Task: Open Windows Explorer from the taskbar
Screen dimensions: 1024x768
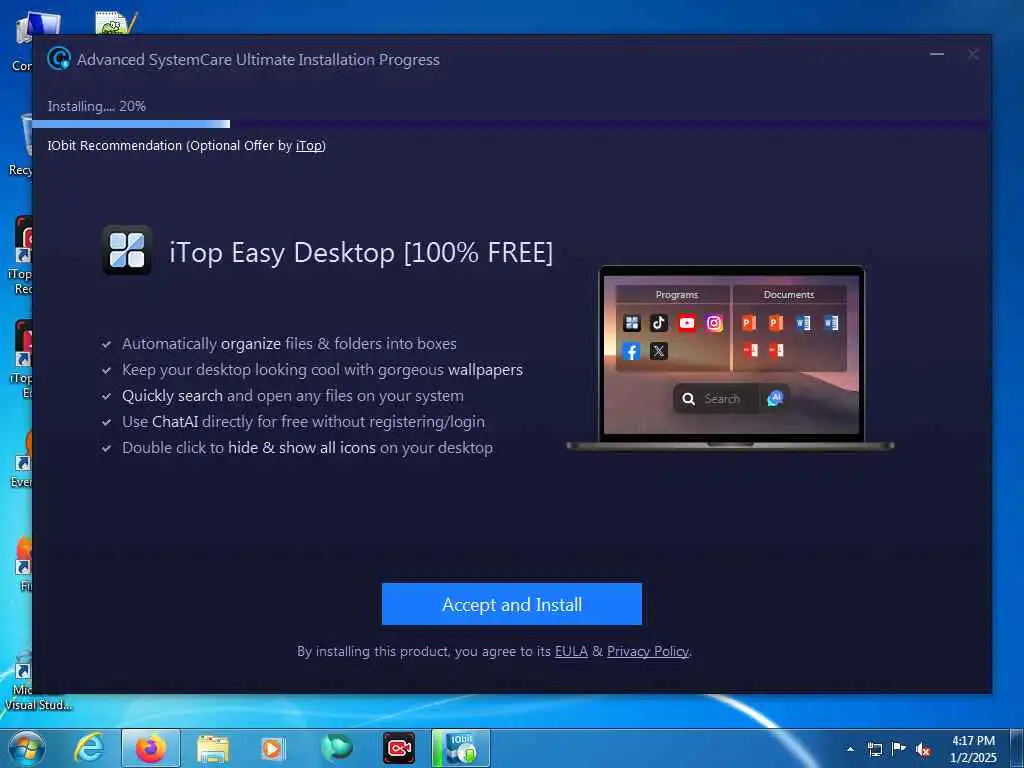Action: [213, 748]
